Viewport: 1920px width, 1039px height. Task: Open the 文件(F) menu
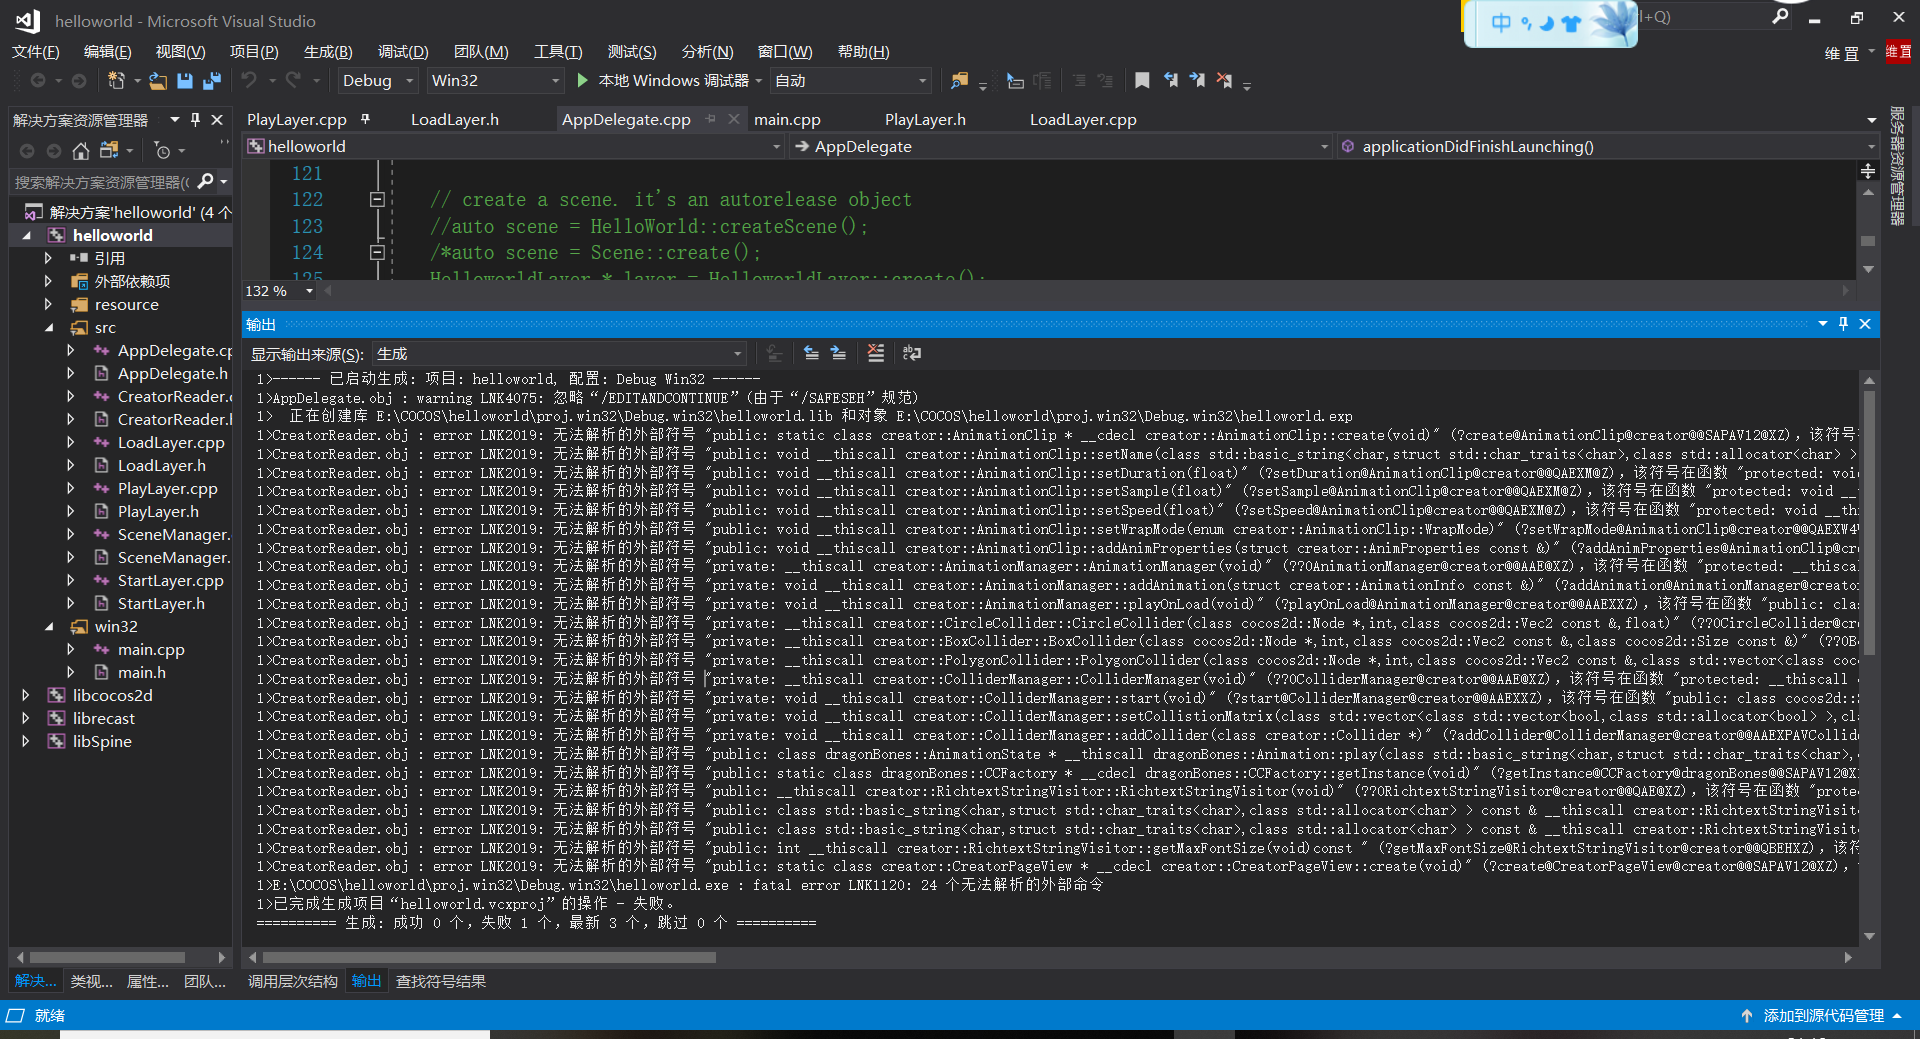[35, 52]
